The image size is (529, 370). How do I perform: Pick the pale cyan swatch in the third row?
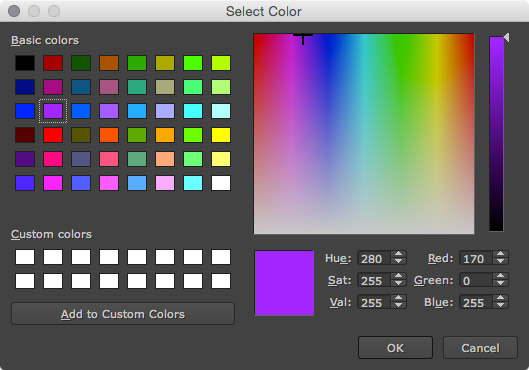[x=221, y=111]
